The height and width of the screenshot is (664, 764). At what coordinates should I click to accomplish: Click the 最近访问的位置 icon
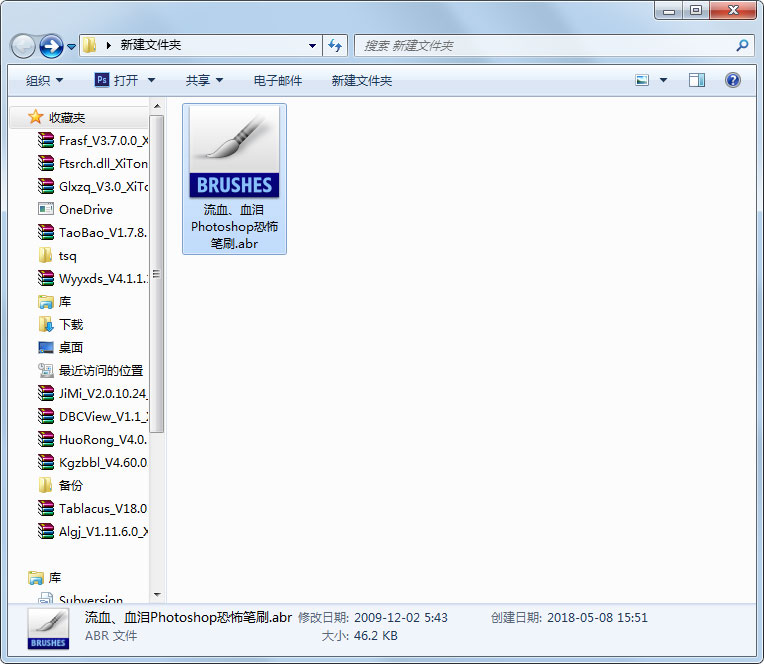click(46, 370)
